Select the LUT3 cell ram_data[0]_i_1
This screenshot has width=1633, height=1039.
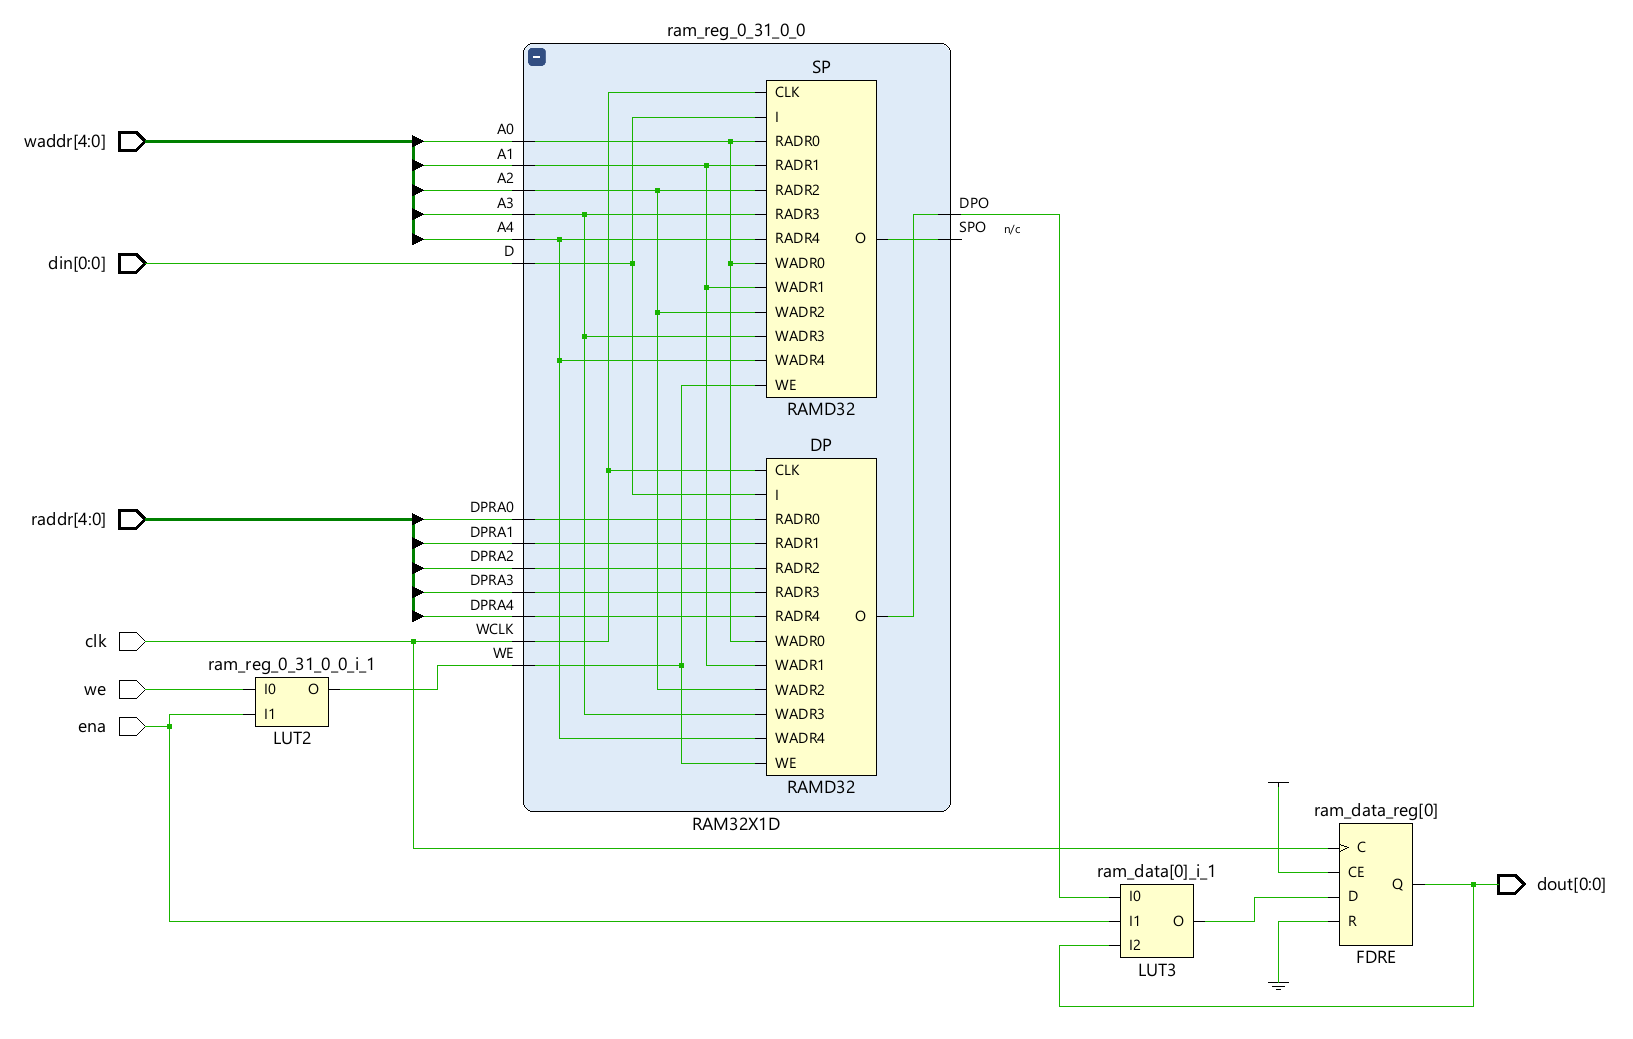point(1156,921)
